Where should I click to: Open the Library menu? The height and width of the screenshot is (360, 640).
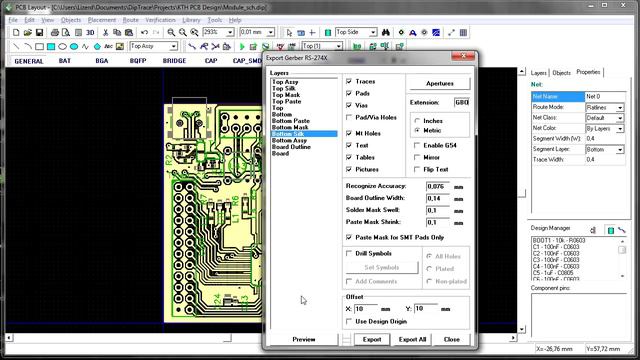(191, 20)
